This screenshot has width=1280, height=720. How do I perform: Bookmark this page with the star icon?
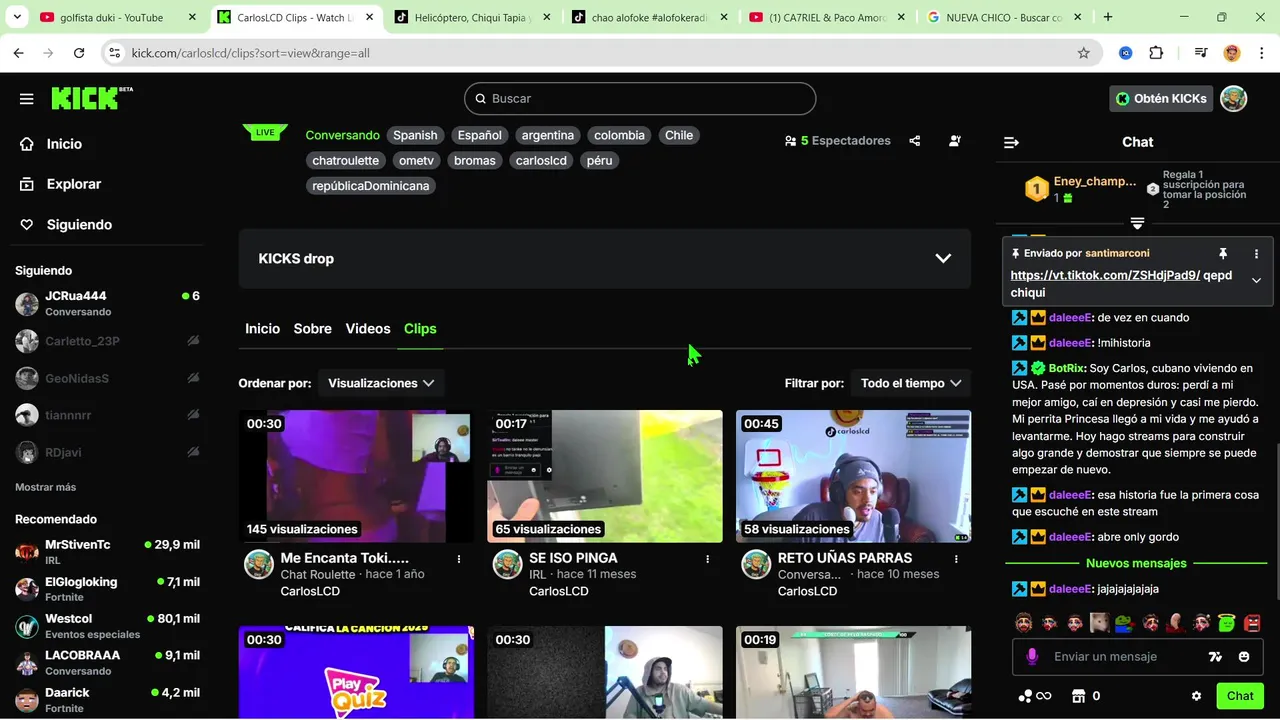click(1084, 53)
